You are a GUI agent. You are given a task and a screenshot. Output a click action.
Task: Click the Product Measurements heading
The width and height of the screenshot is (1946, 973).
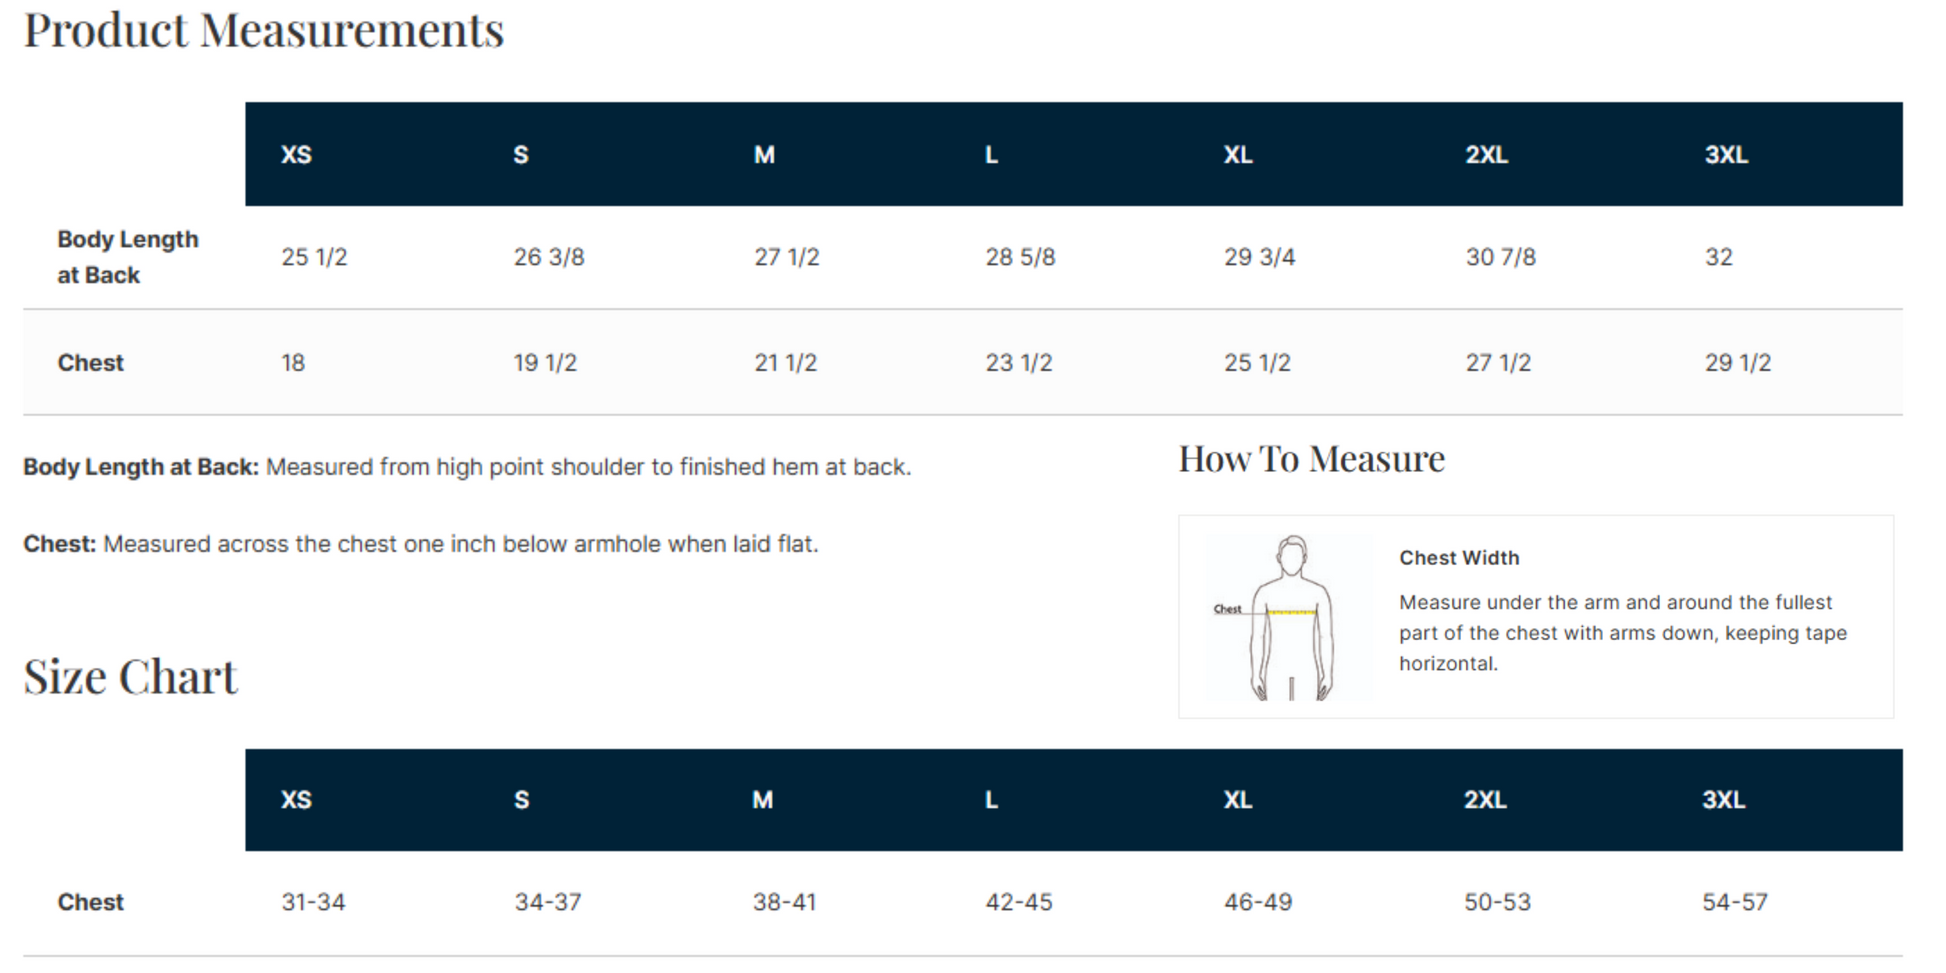pos(264,30)
